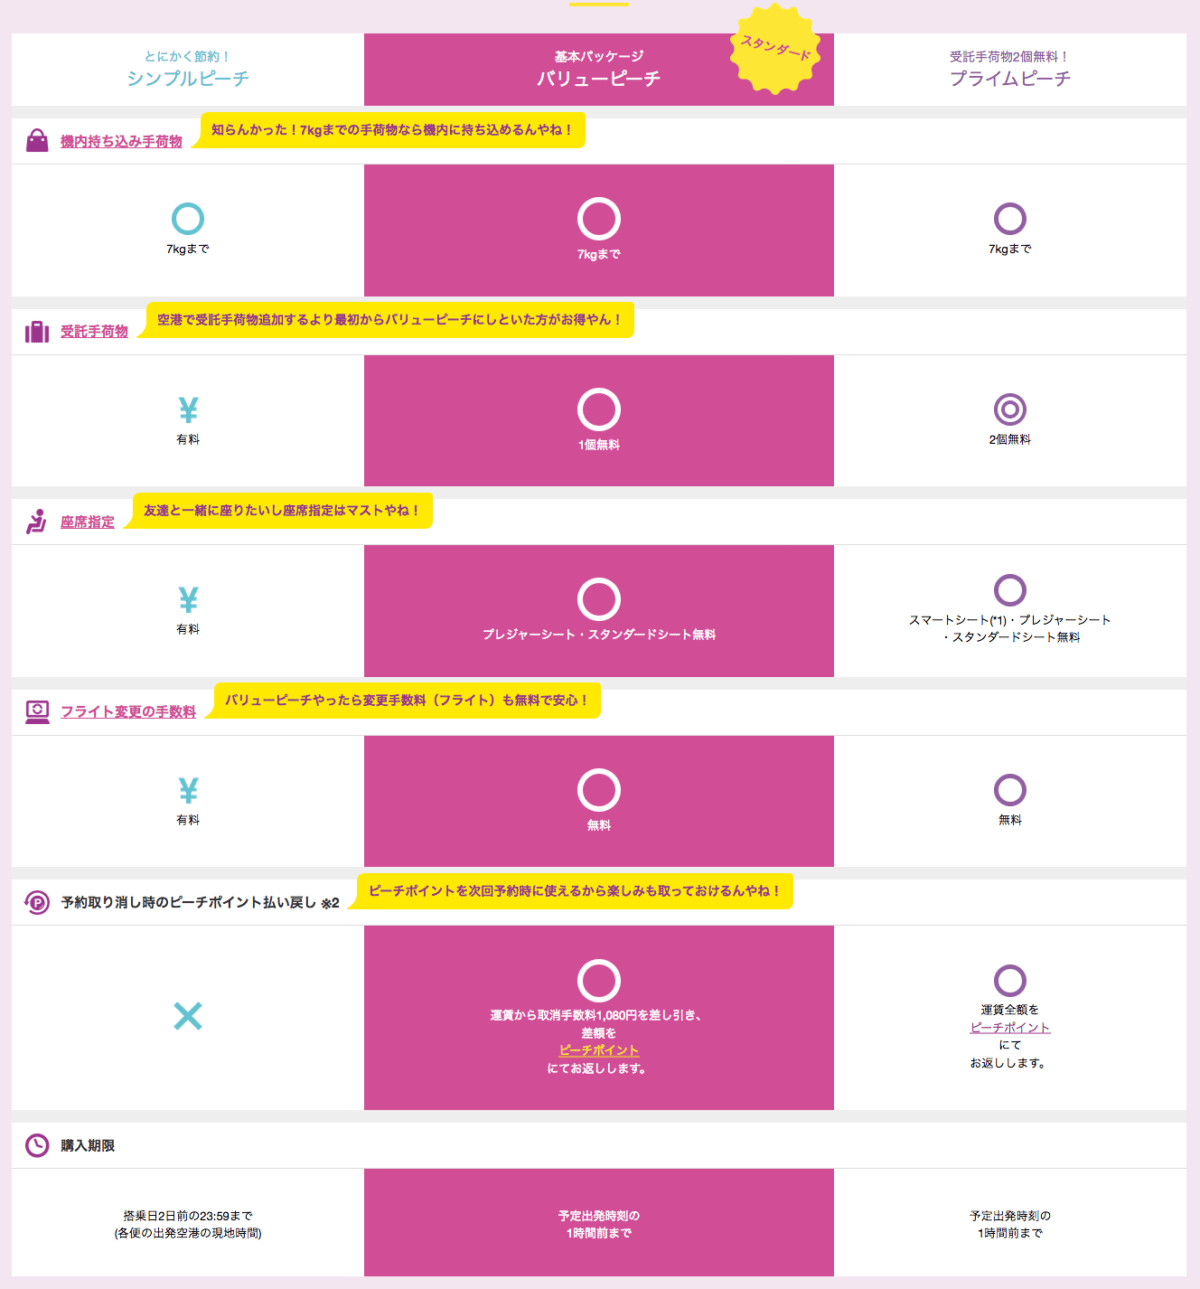1200x1289 pixels.
Task: Click the double circle icon for 2個無料
Action: [1010, 410]
